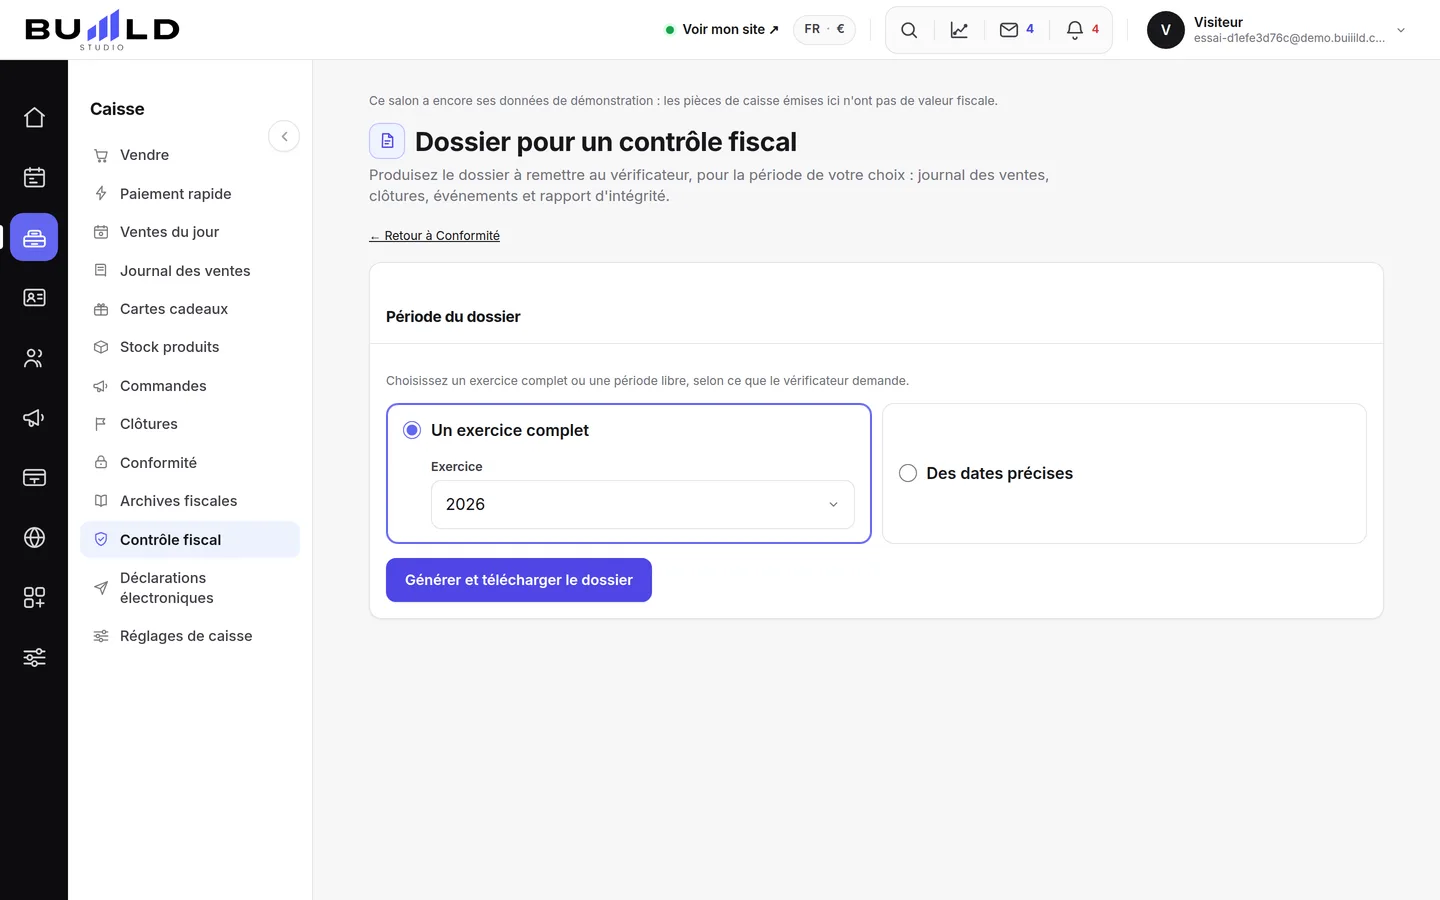Go to Paiement rapide
This screenshot has height=900, width=1440.
point(190,194)
